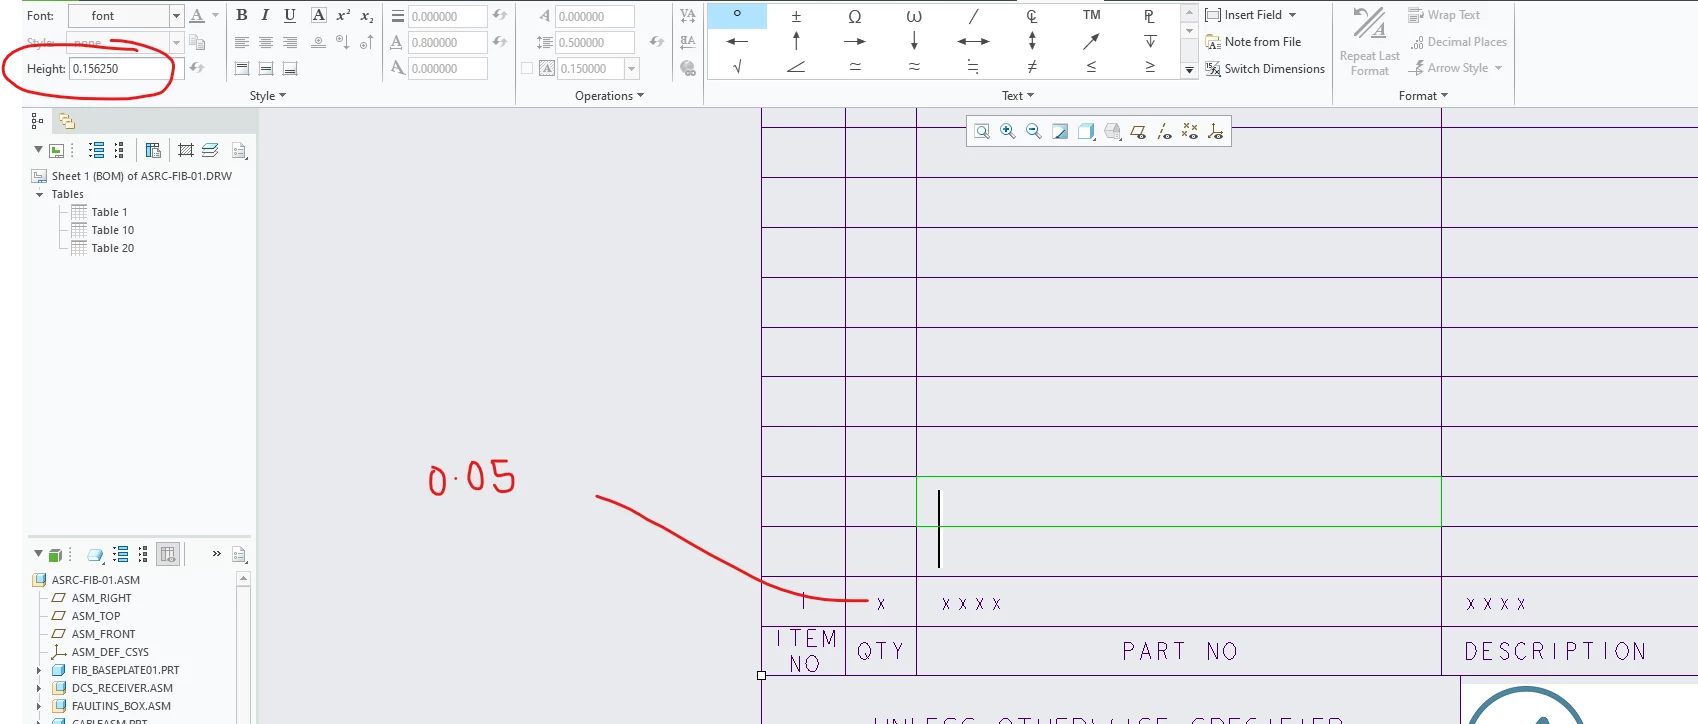Insert the centerline symbol
Viewport: 1698px width, 724px height.
pos(1032,15)
